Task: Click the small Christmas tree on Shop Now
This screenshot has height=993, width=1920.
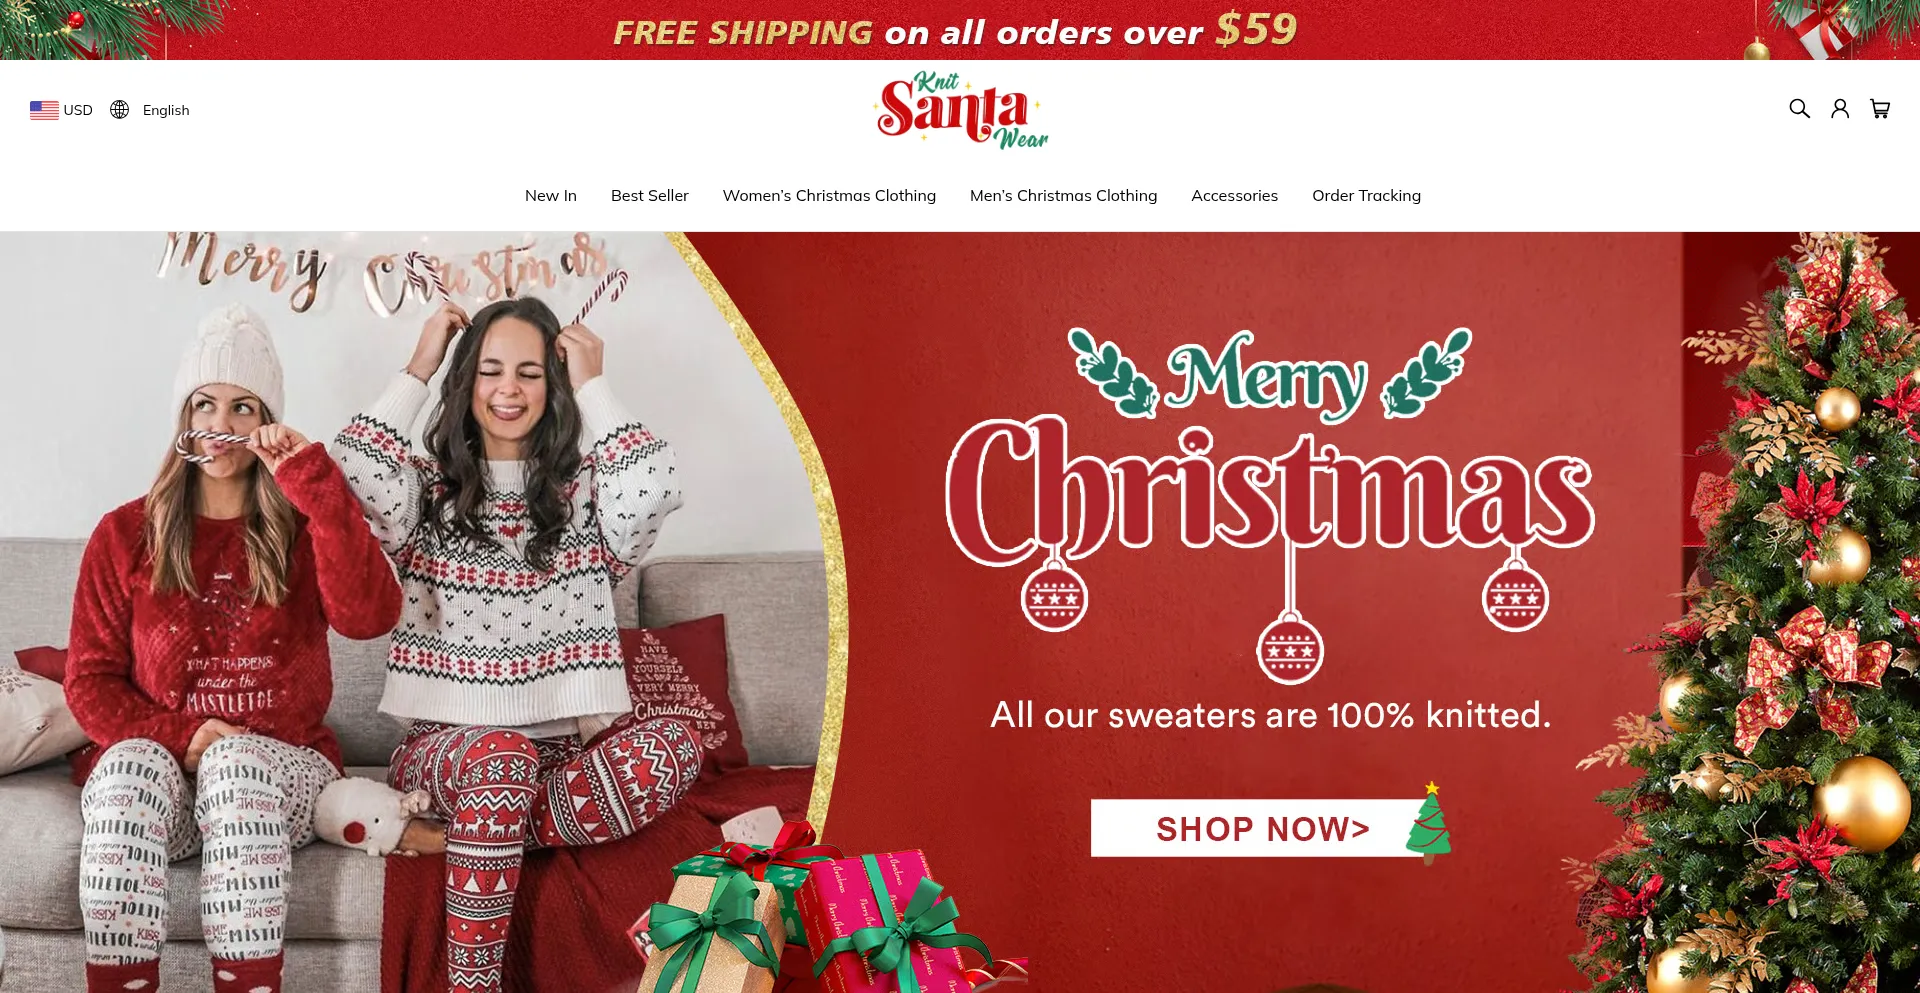Action: point(1429,822)
